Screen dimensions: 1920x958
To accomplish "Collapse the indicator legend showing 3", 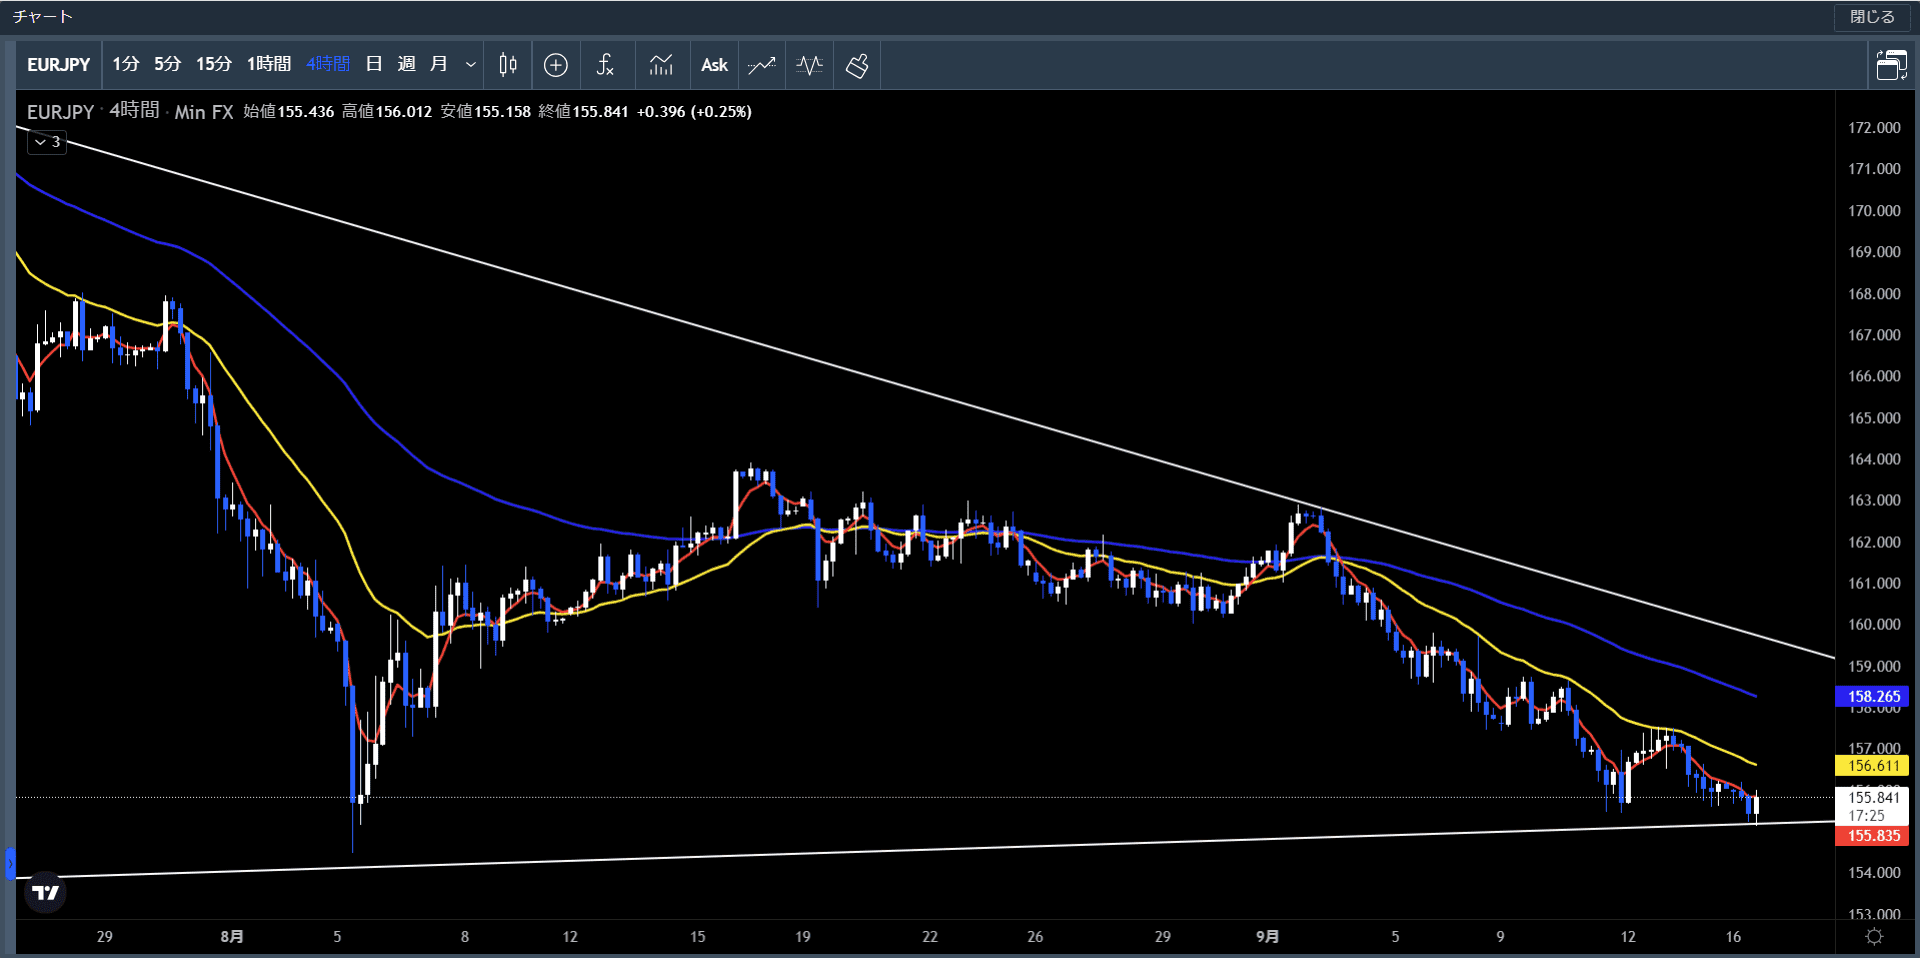I will point(47,142).
